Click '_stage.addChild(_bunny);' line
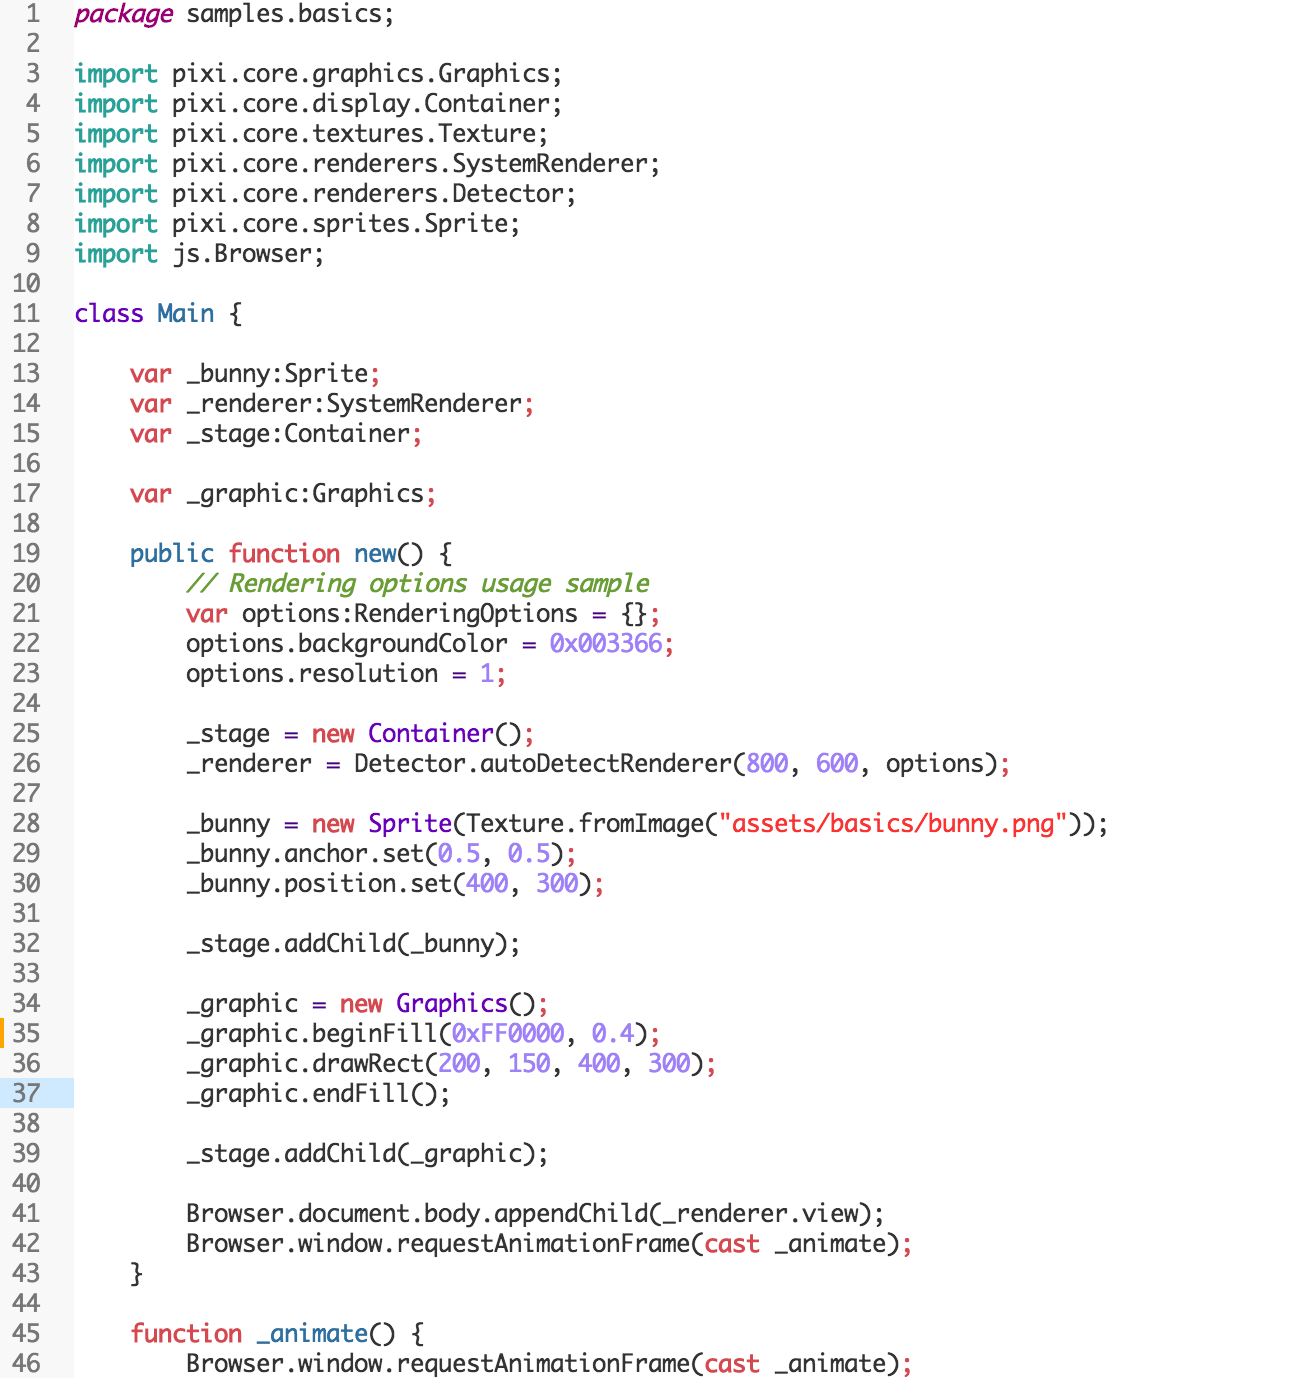Image resolution: width=1310 pixels, height=1378 pixels. 353,944
